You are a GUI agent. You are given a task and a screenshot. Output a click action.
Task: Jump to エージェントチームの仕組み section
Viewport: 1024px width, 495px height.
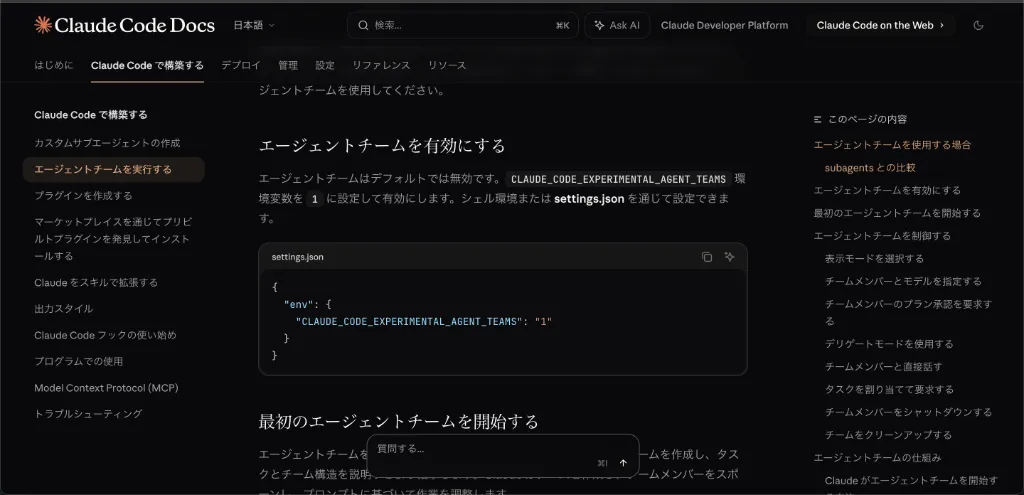coord(877,458)
